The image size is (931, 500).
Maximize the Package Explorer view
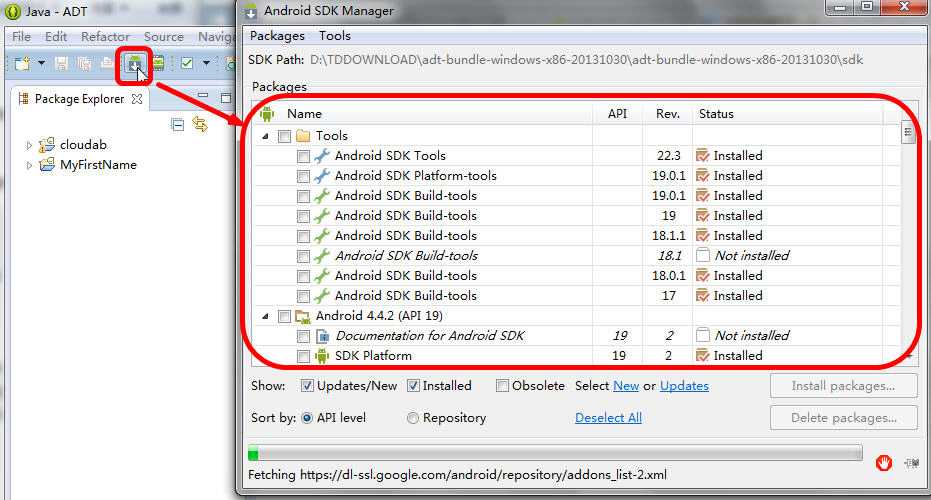coord(226,97)
